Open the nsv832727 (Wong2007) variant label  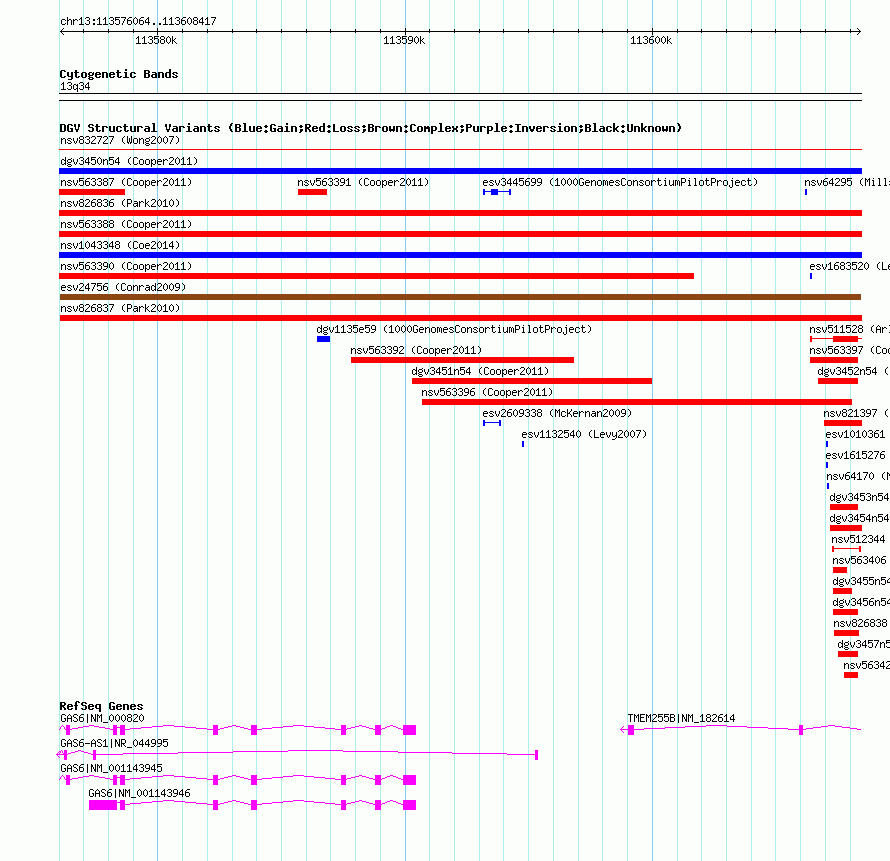point(120,140)
